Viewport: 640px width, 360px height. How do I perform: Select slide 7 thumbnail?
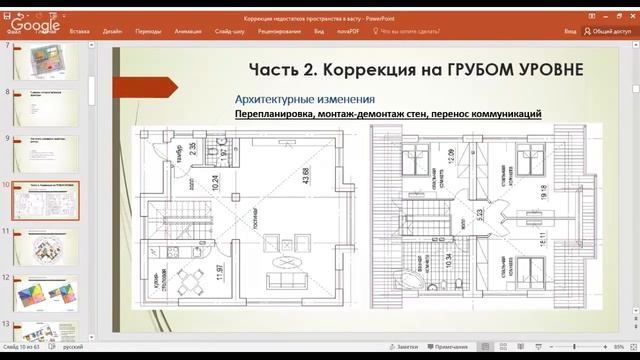pyautogui.click(x=46, y=62)
